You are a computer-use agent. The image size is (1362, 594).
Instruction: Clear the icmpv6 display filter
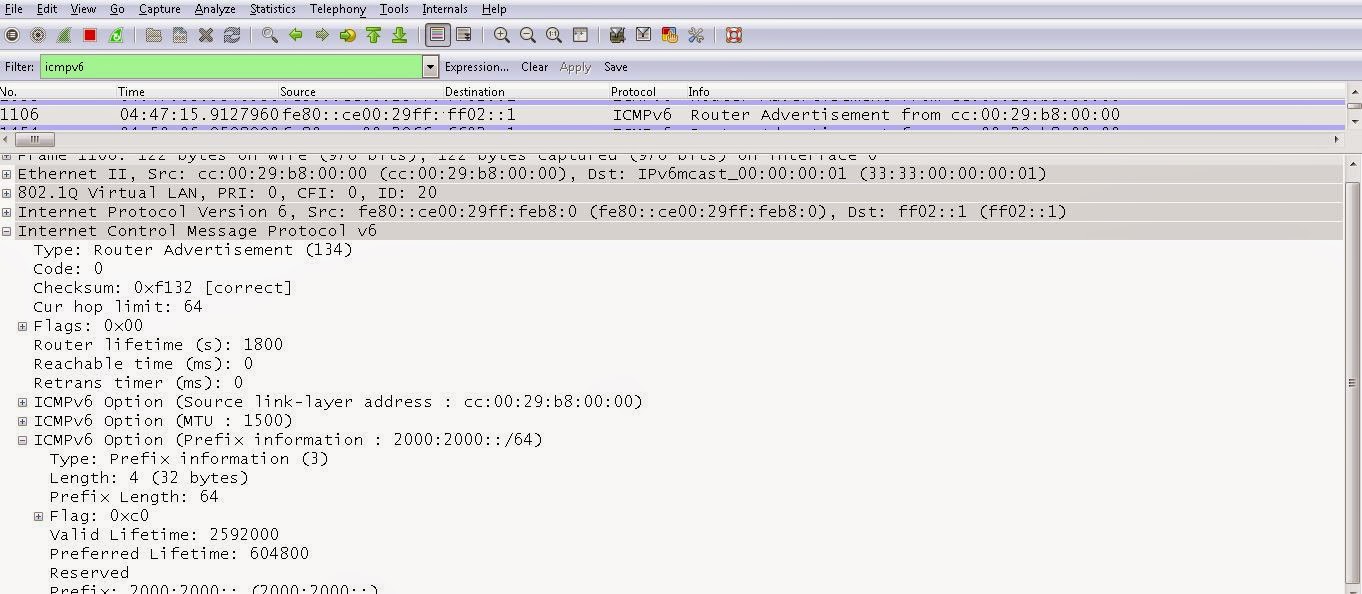[533, 67]
